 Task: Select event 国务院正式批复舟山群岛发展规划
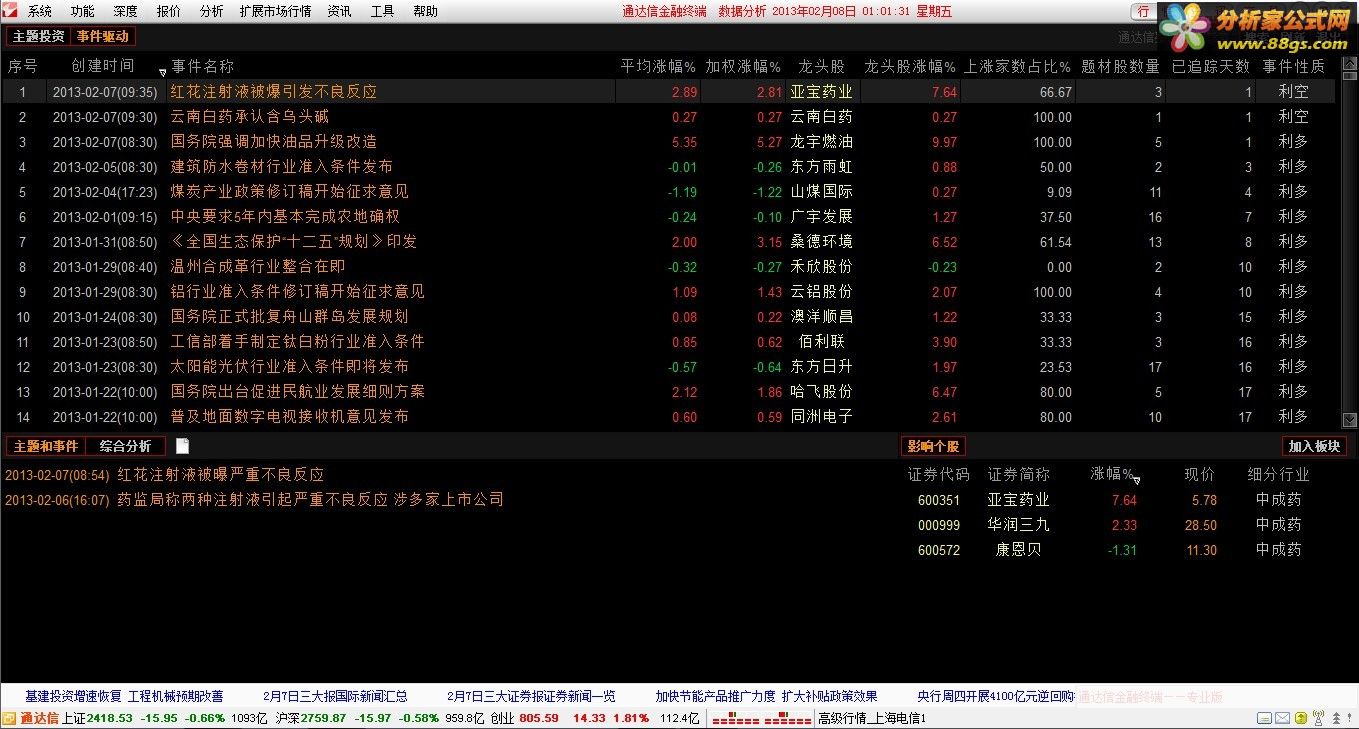pos(290,316)
